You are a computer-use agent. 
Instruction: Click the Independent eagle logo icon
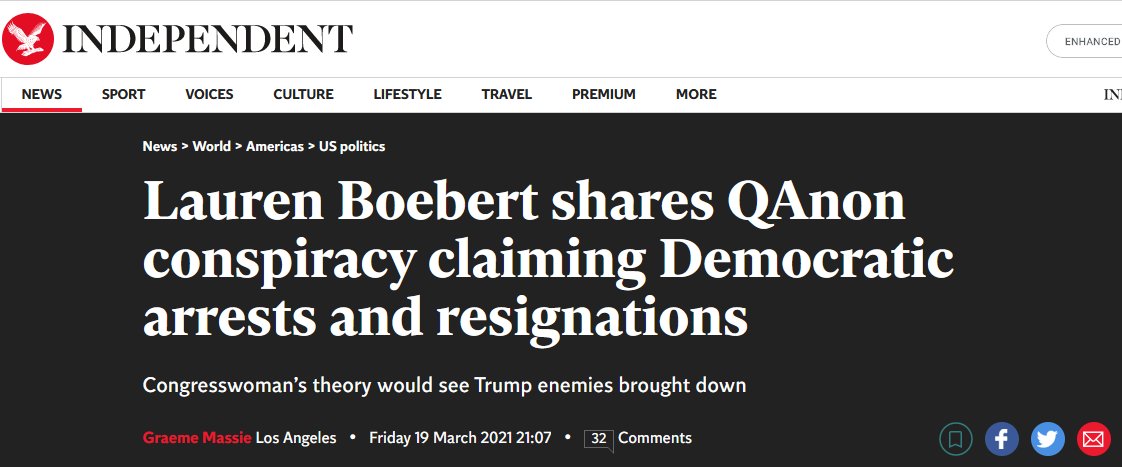coord(27,39)
